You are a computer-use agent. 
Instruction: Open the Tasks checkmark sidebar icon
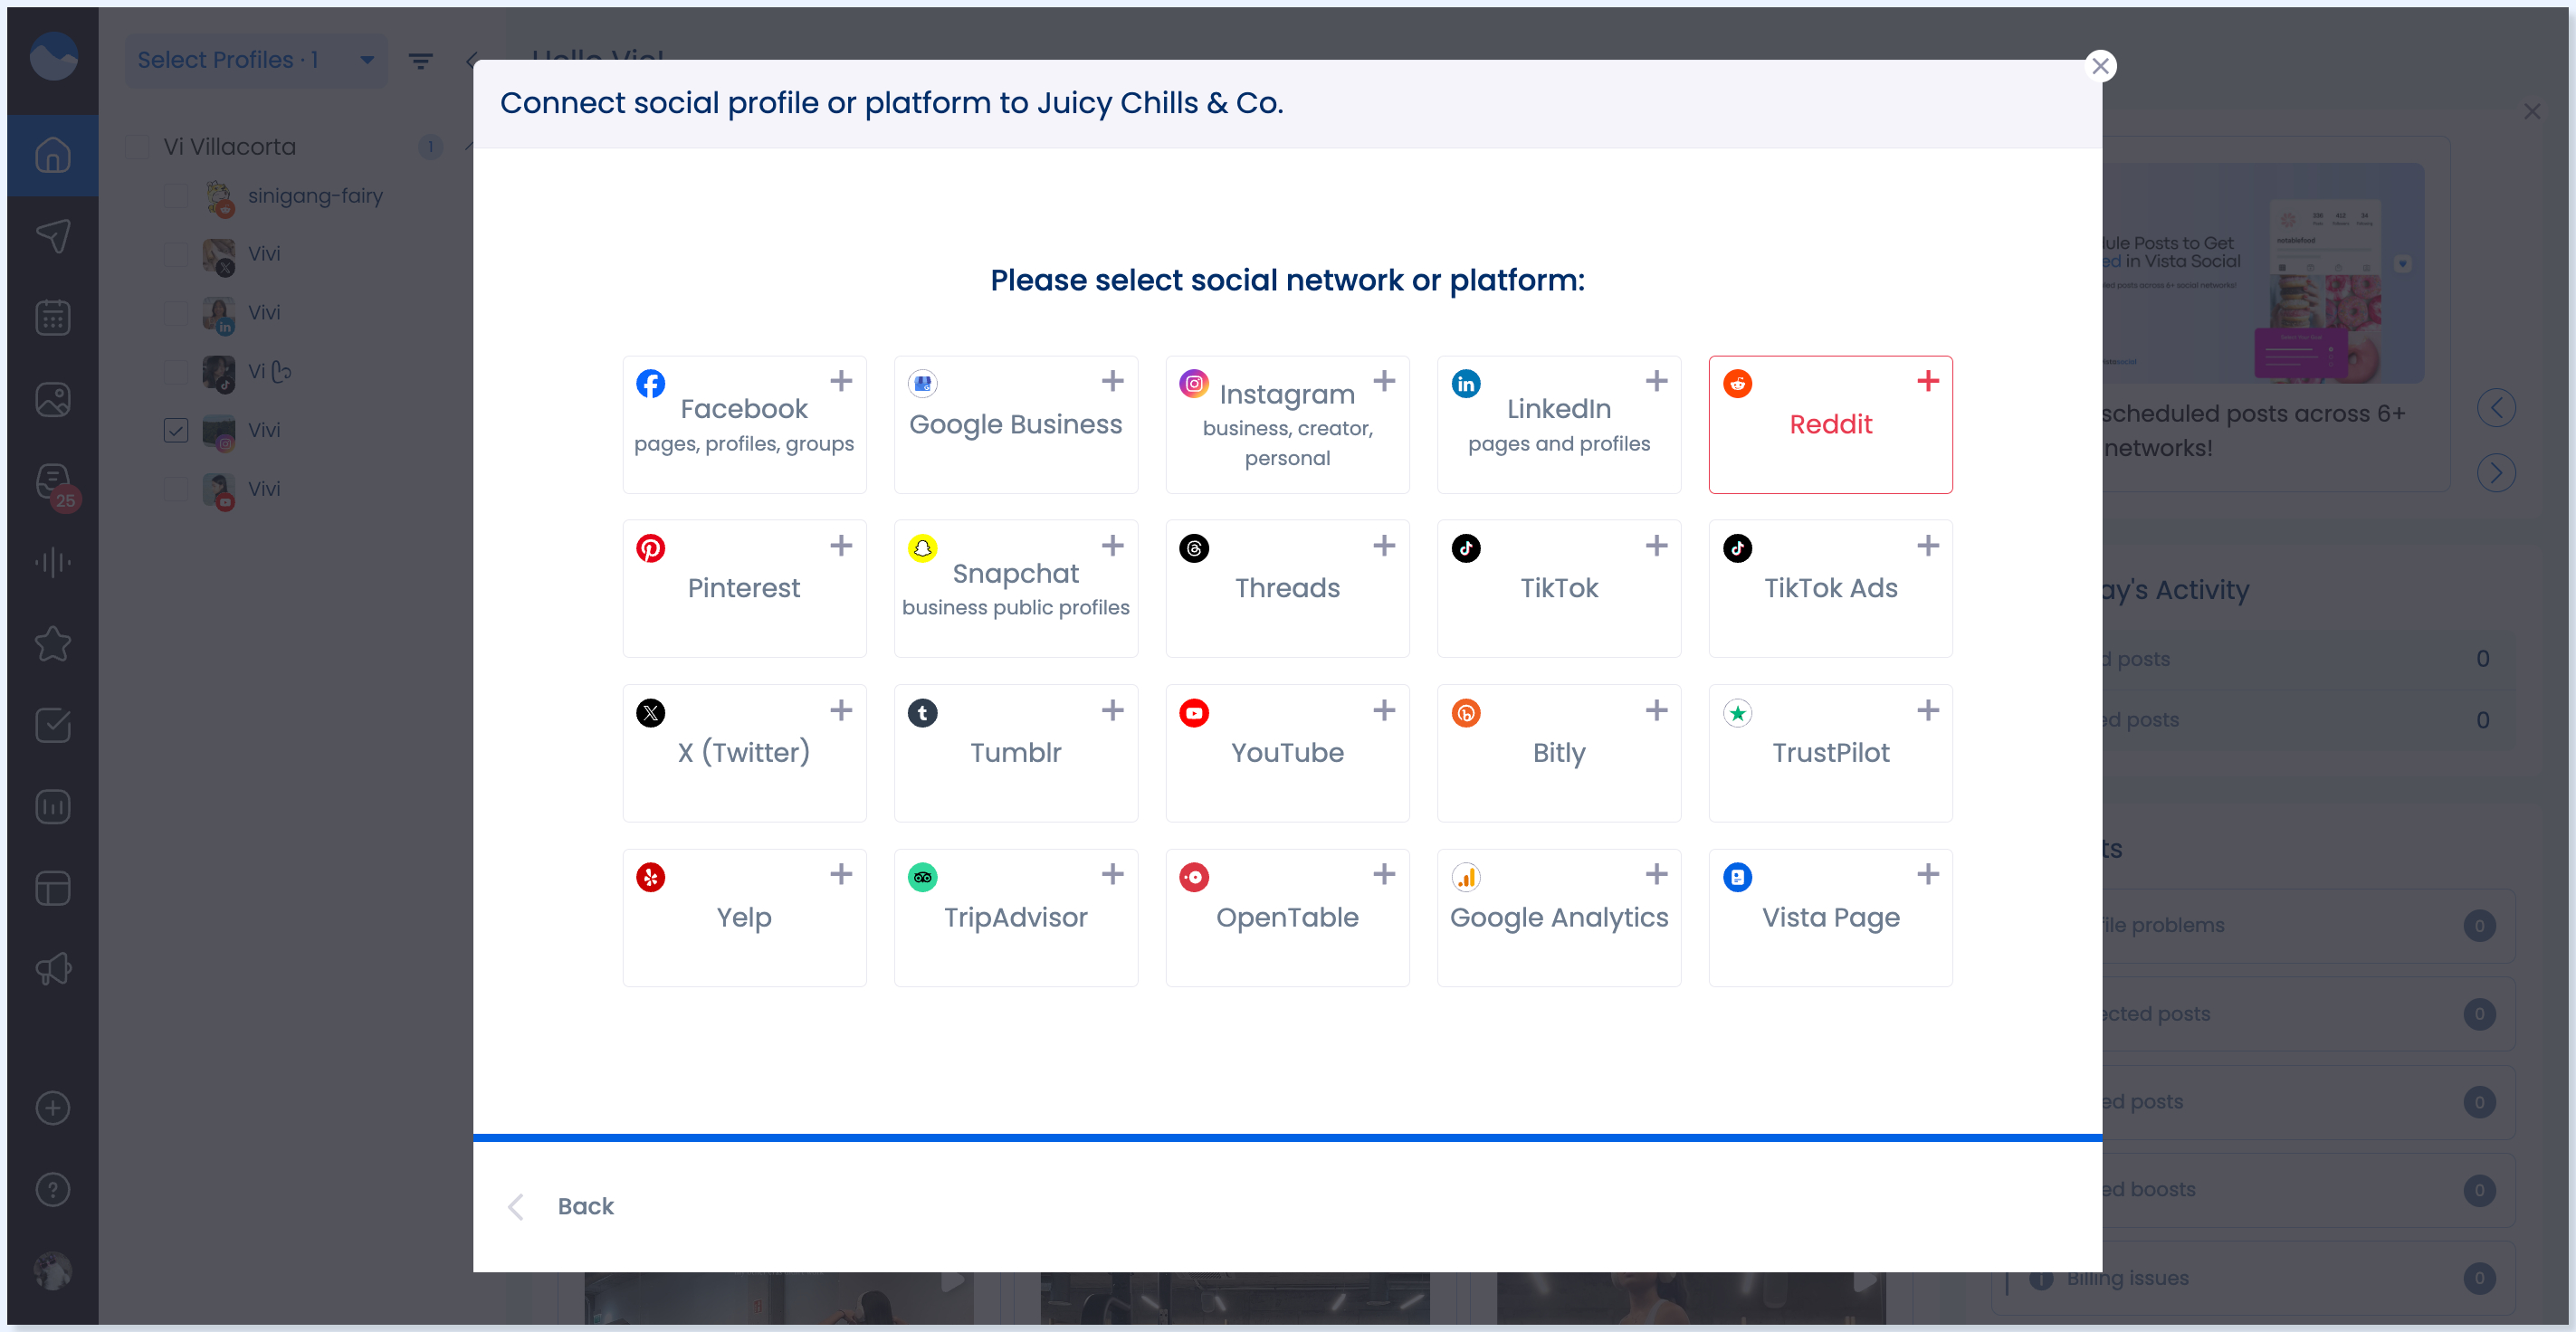(x=53, y=725)
